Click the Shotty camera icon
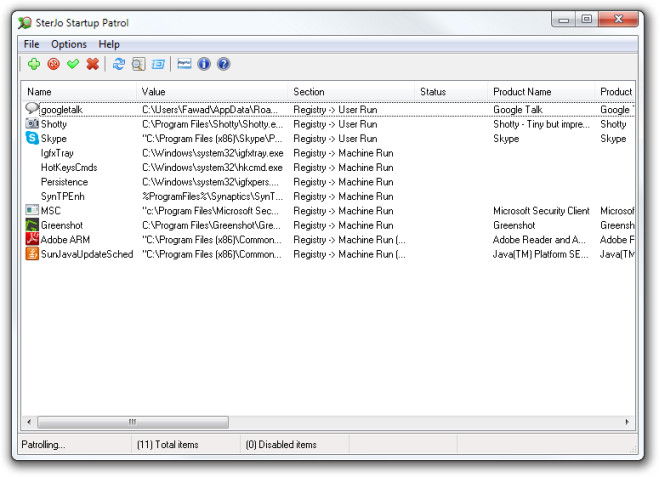 32,123
